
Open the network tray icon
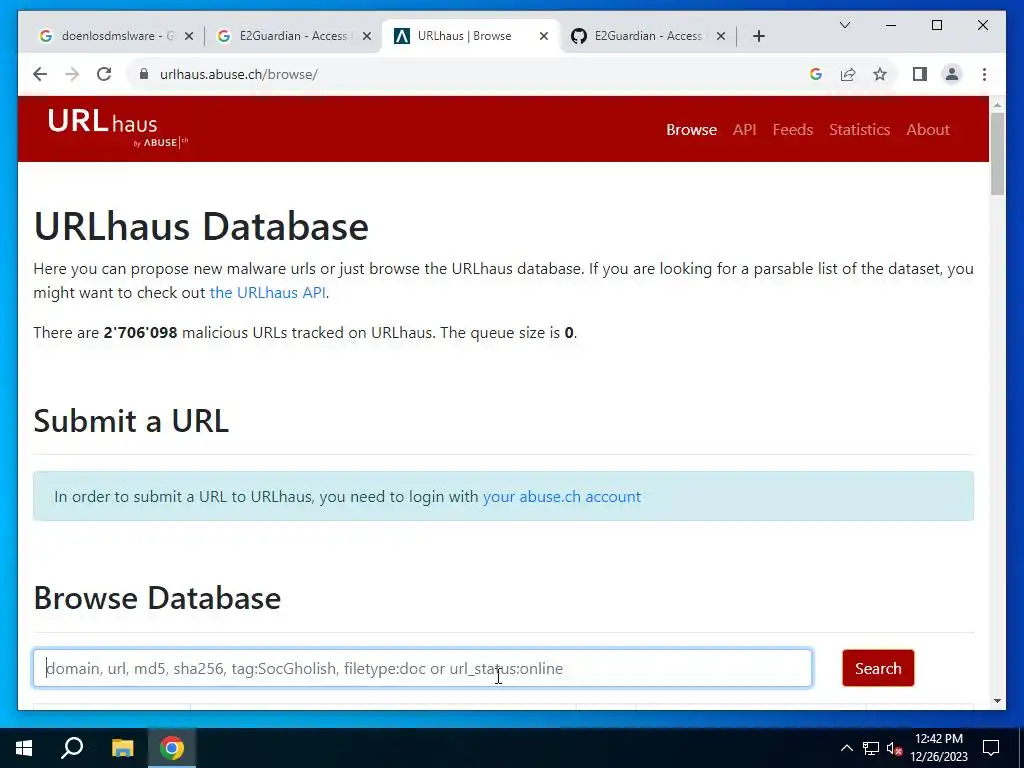click(x=871, y=748)
